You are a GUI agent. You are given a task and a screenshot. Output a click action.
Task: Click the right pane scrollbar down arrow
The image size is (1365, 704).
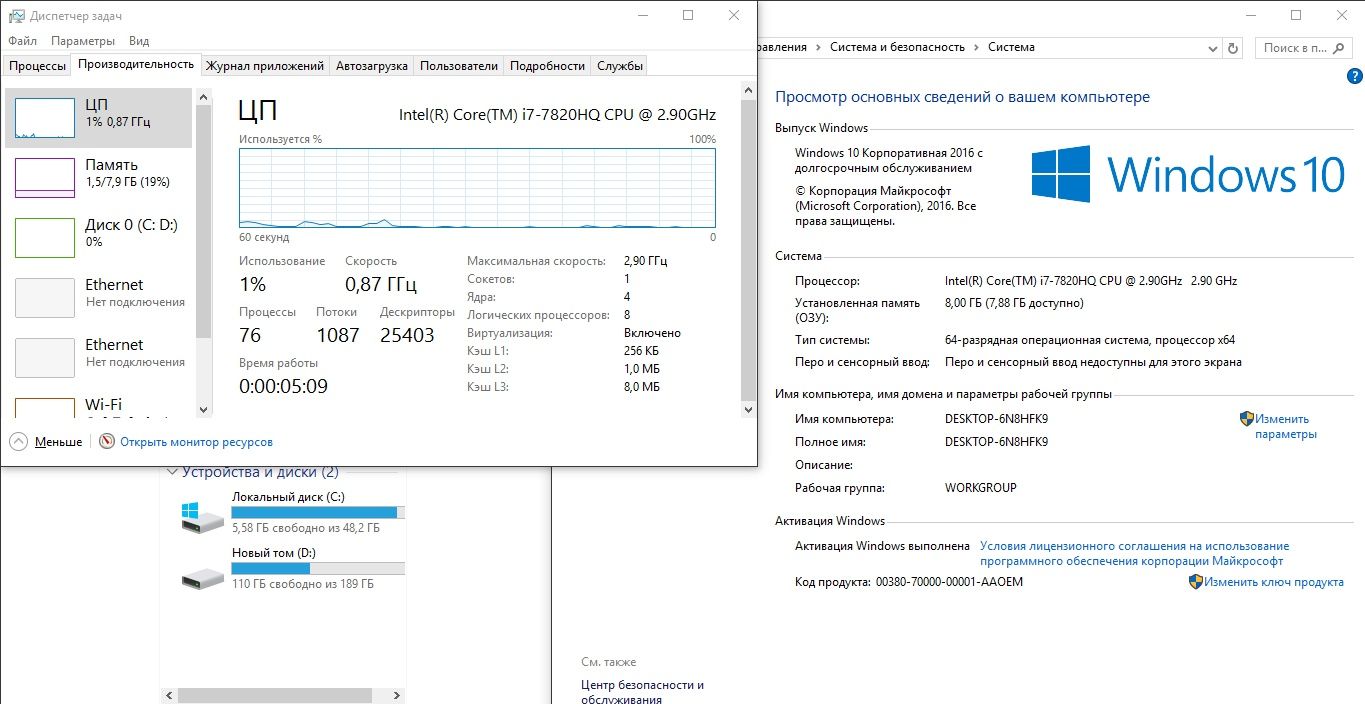click(748, 409)
